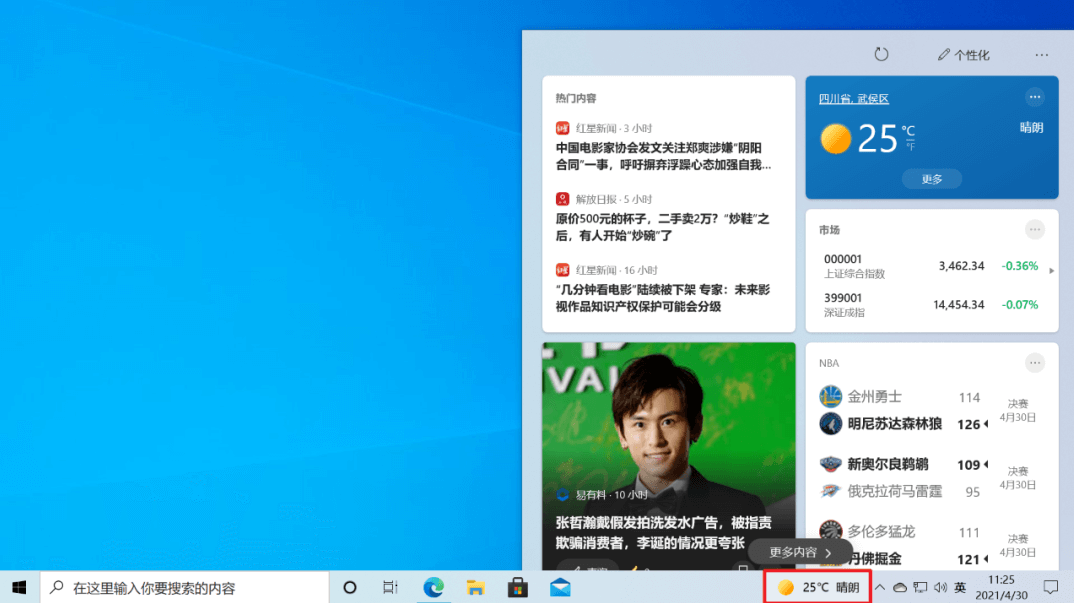This screenshot has height=603, width=1074.
Task: Expand hidden tray icons with the chevron
Action: [x=878, y=587]
